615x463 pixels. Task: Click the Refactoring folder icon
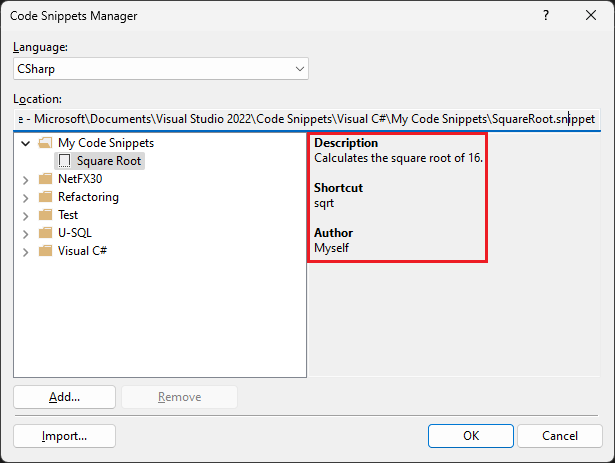click(x=45, y=197)
